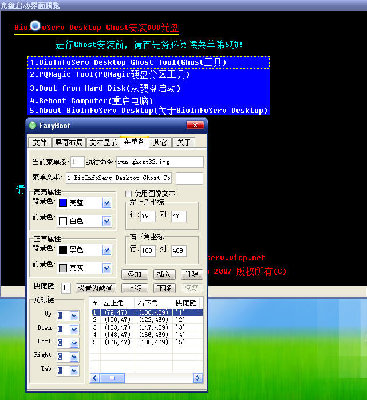This screenshot has height=400, width=367.
Task: Open the last tab 关于
Action: (184, 143)
